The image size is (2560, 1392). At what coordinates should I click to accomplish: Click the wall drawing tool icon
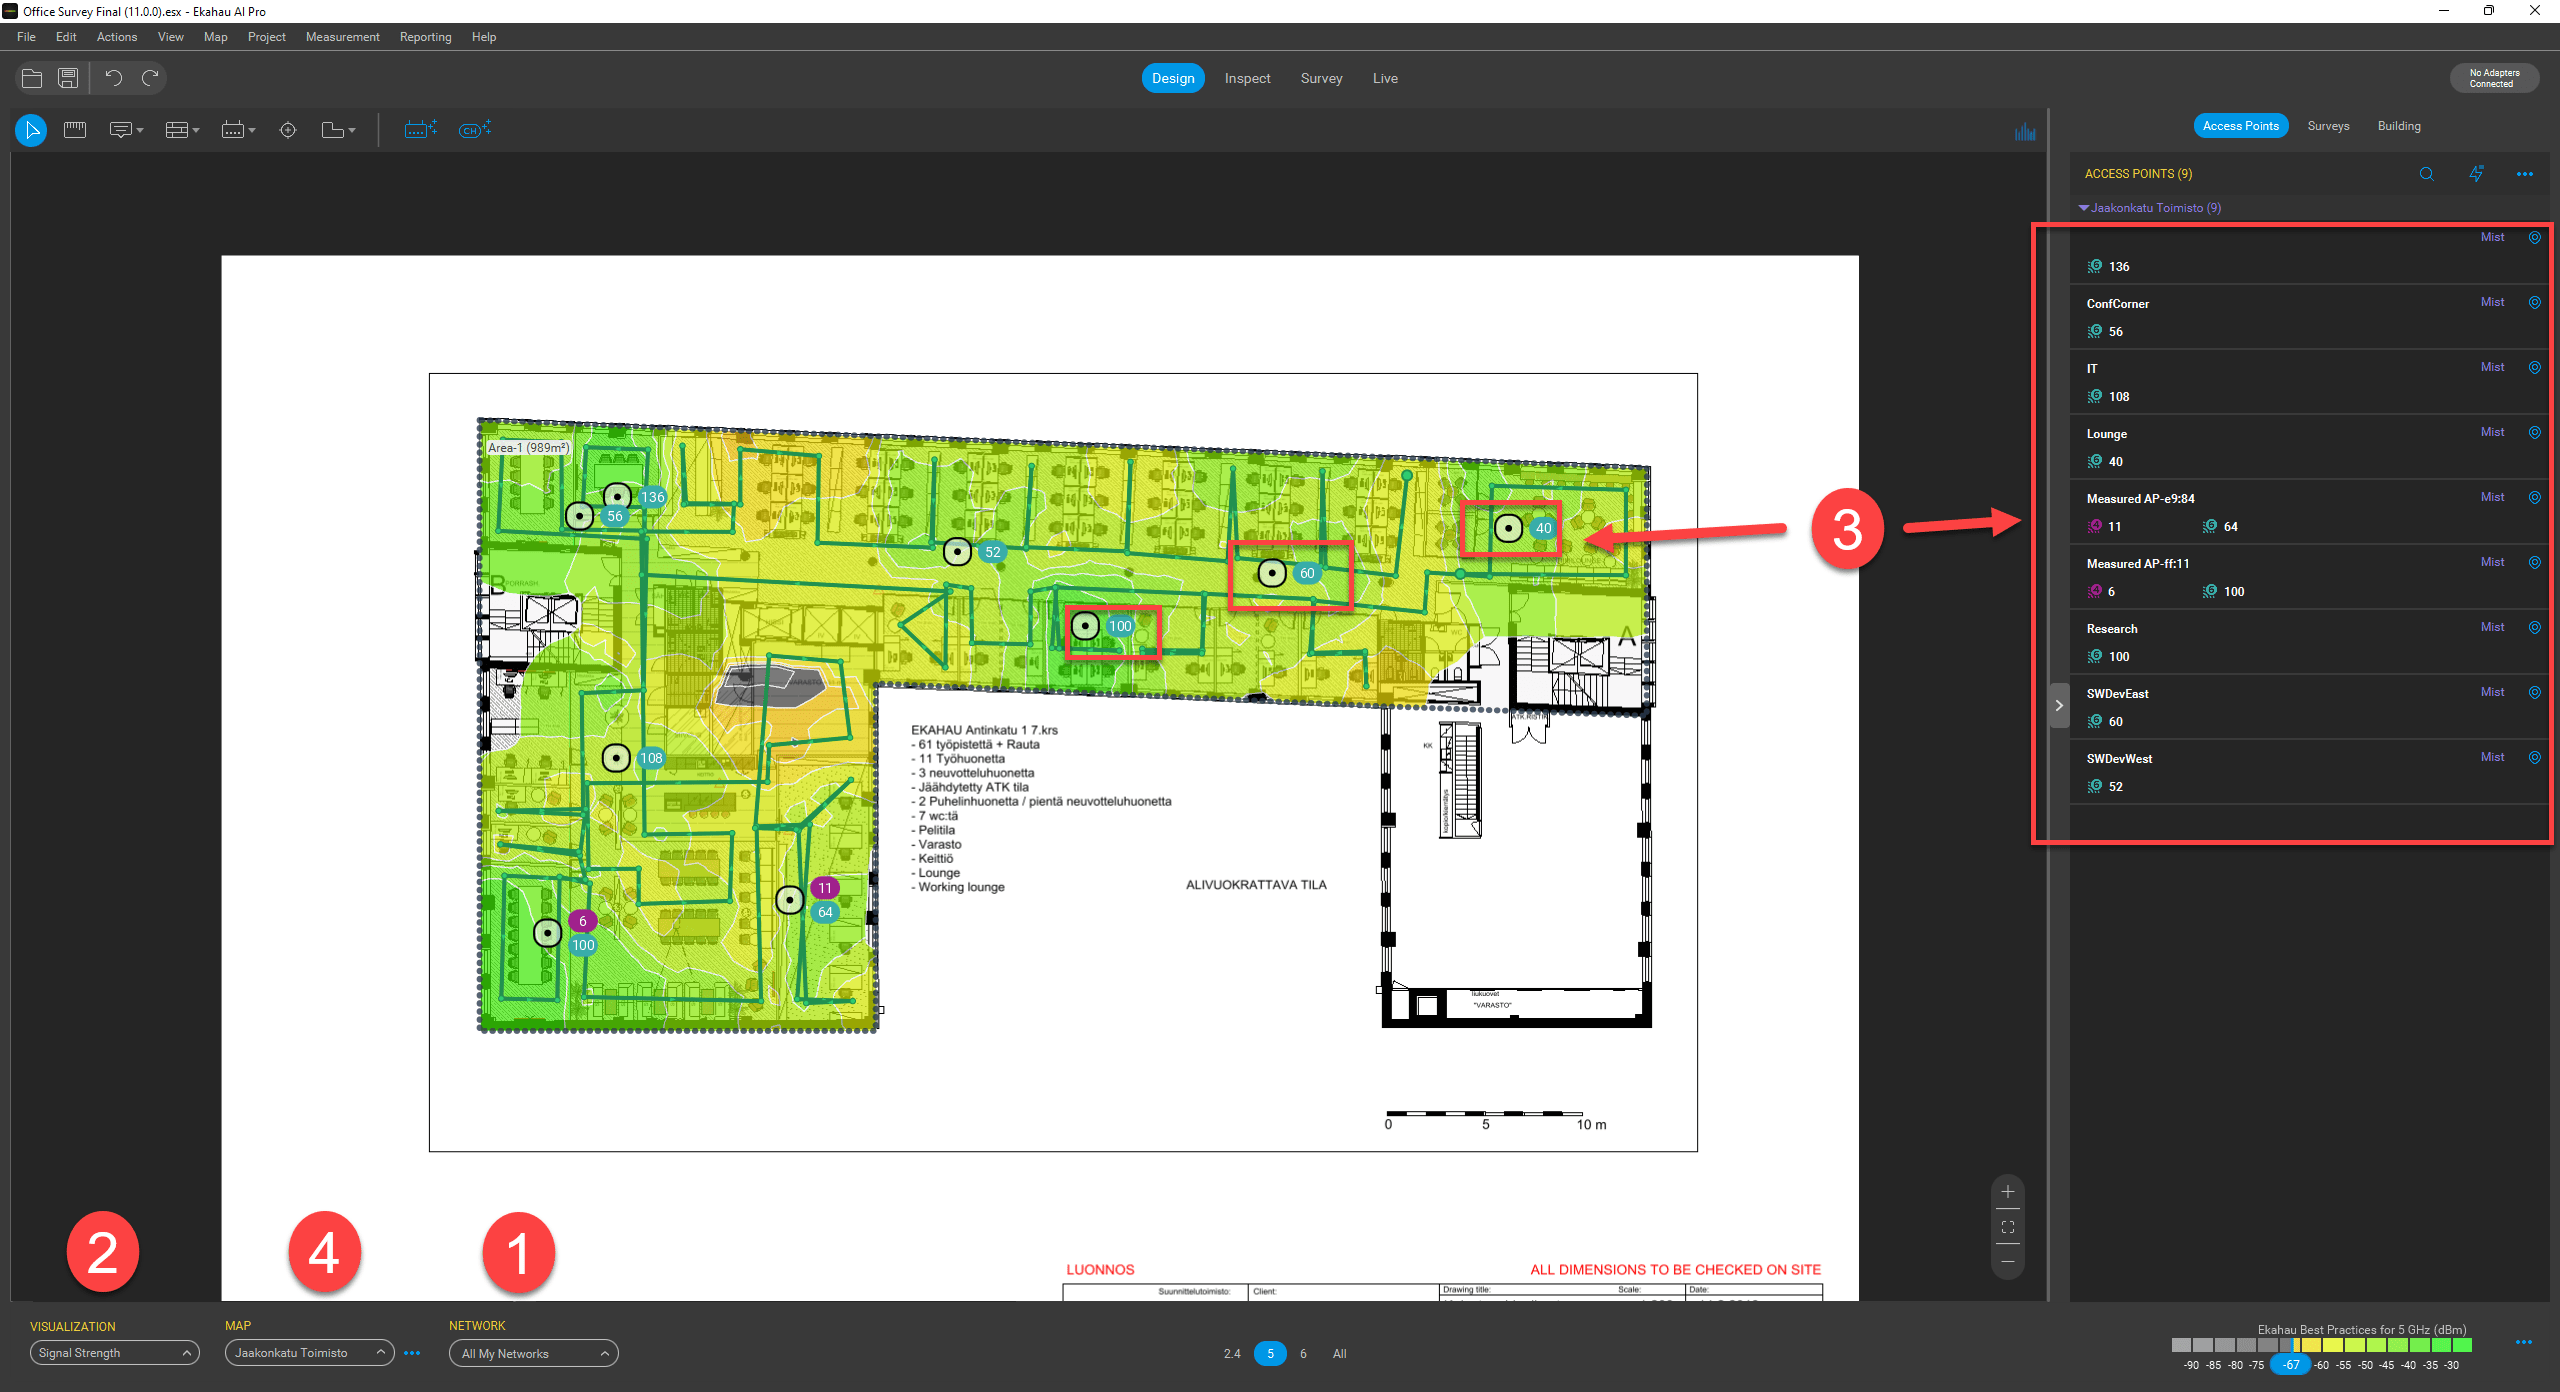click(x=177, y=130)
